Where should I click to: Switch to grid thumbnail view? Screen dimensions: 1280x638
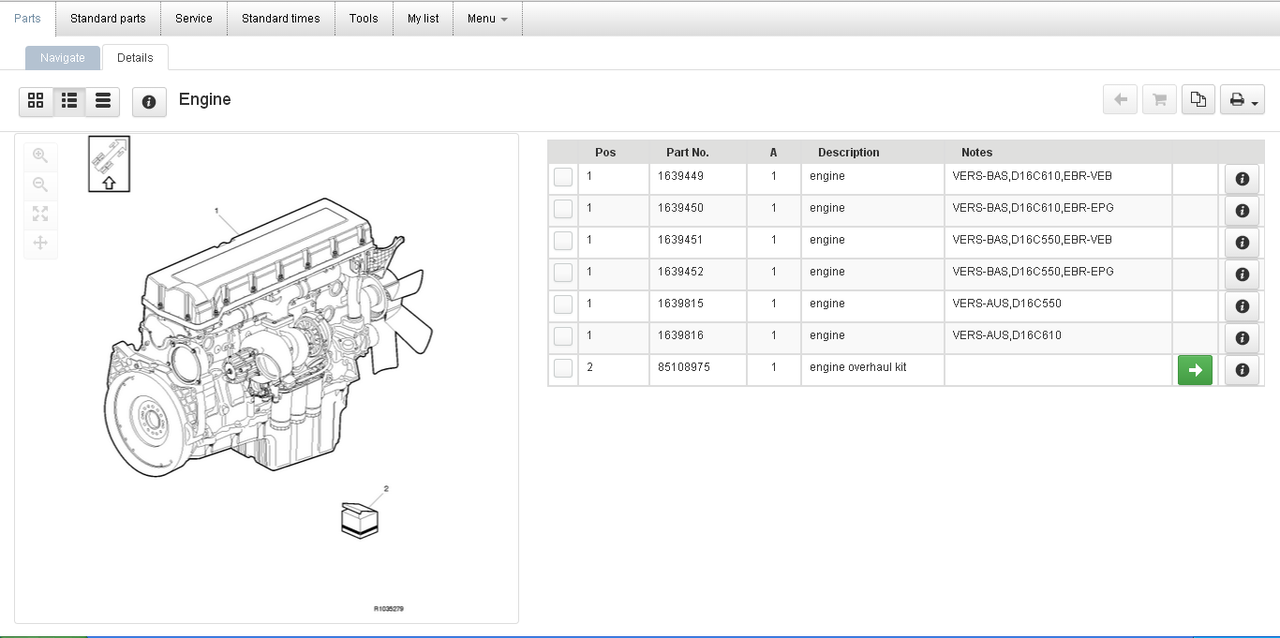pyautogui.click(x=36, y=101)
